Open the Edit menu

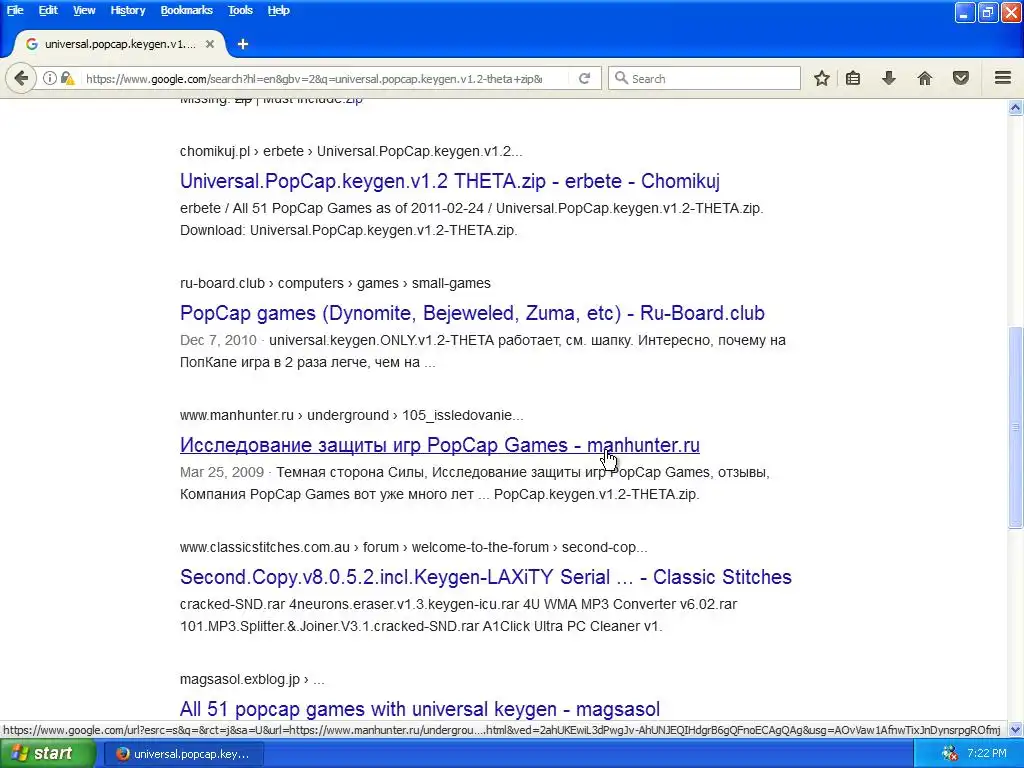(48, 10)
